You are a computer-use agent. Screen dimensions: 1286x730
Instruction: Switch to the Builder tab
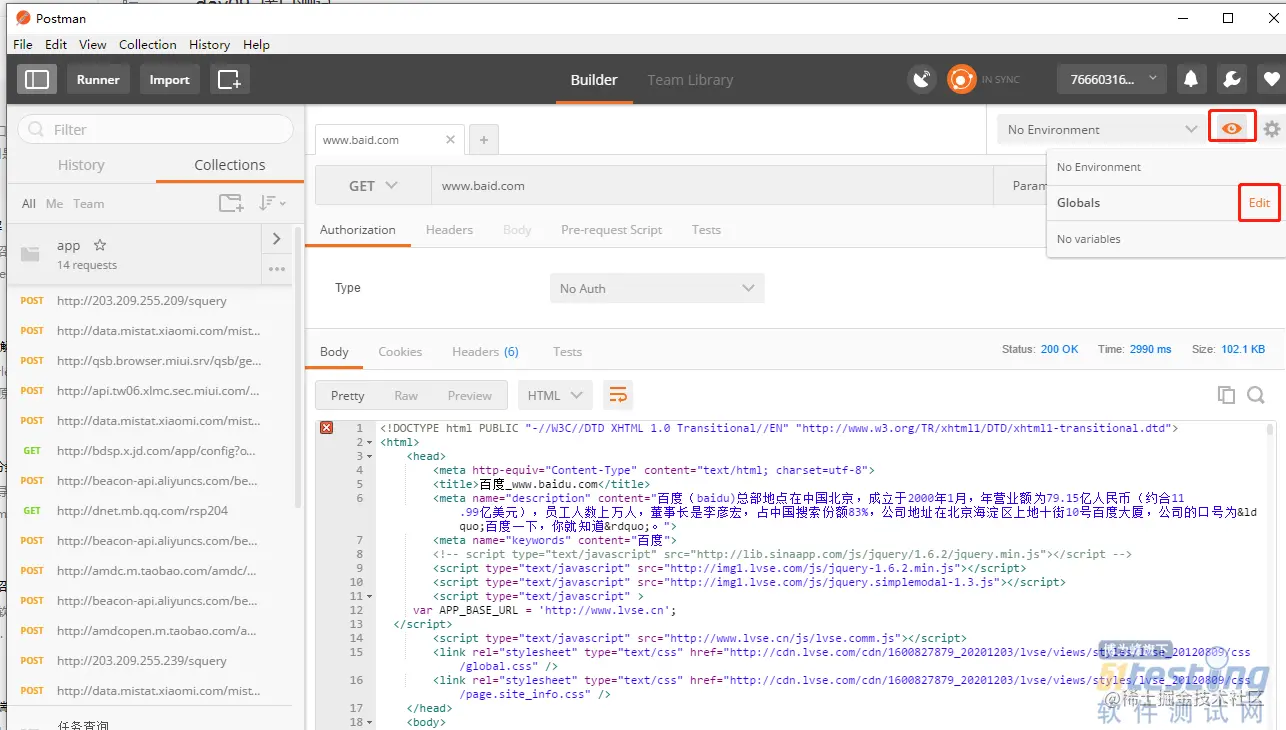[x=594, y=80]
